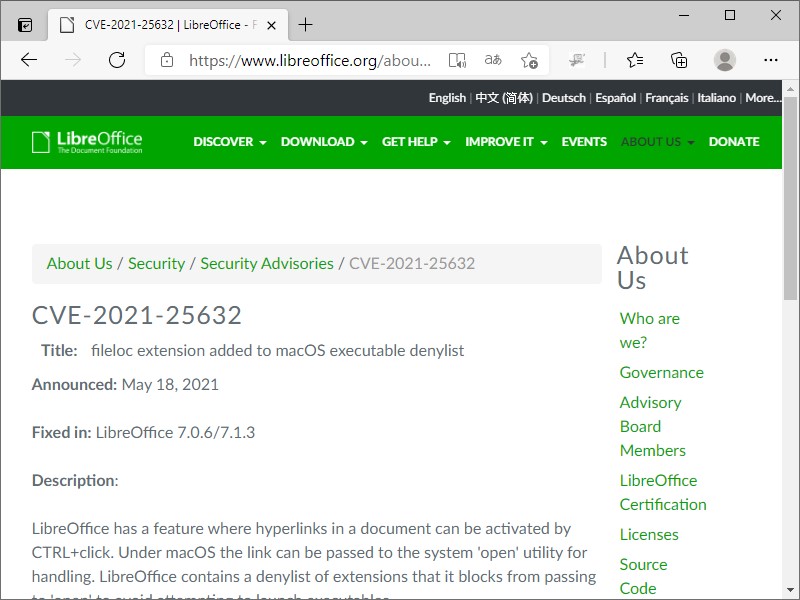Click the scrollbar up arrow
Viewport: 800px width, 600px height.
(x=790, y=89)
